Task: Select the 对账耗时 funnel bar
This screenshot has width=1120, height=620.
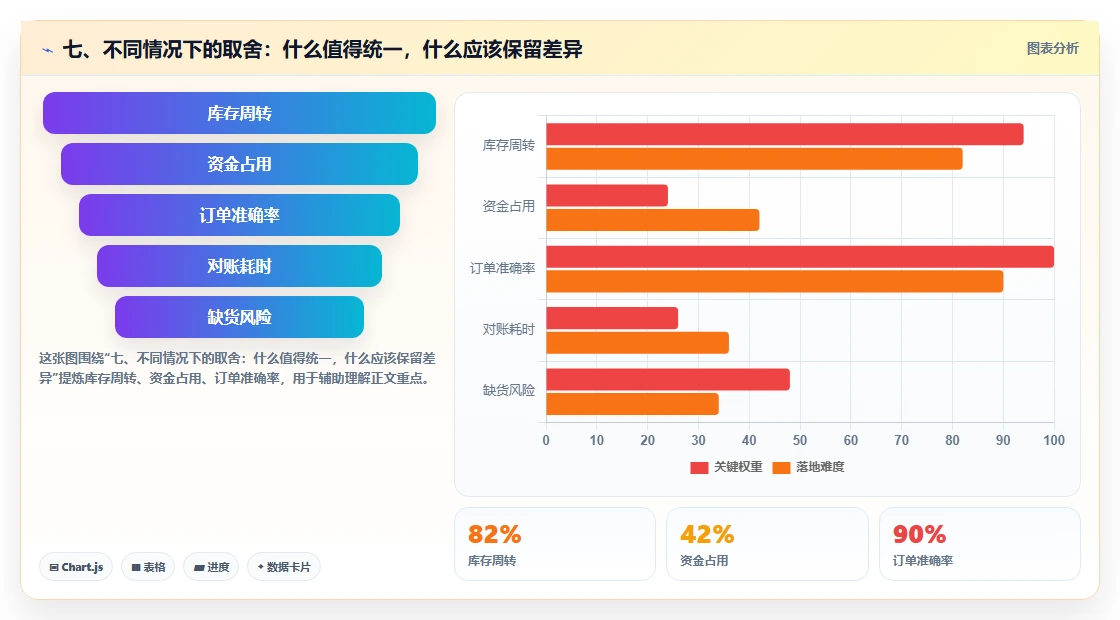Action: pyautogui.click(x=239, y=266)
